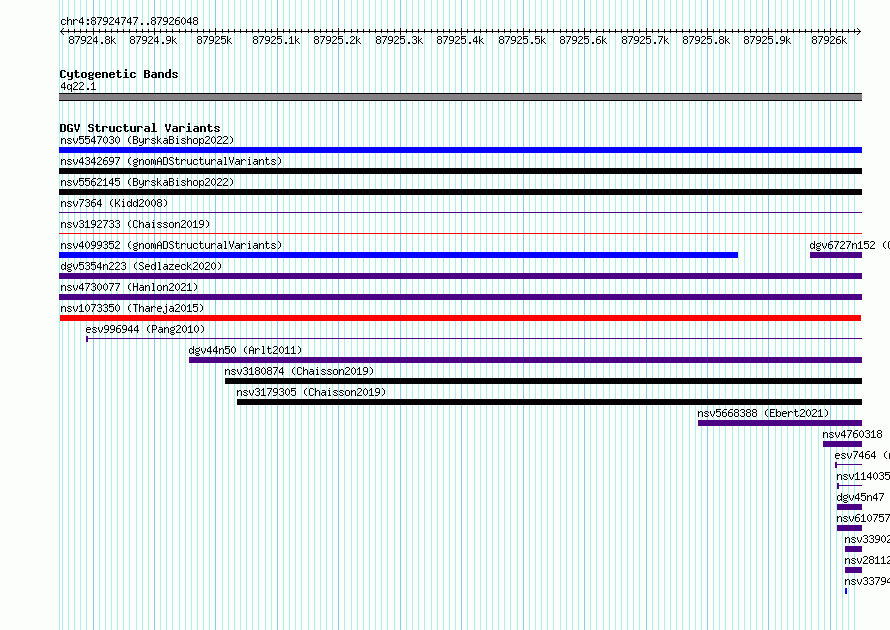Click the 87925.3k ruler tick label
Image resolution: width=890 pixels, height=630 pixels.
tap(399, 40)
